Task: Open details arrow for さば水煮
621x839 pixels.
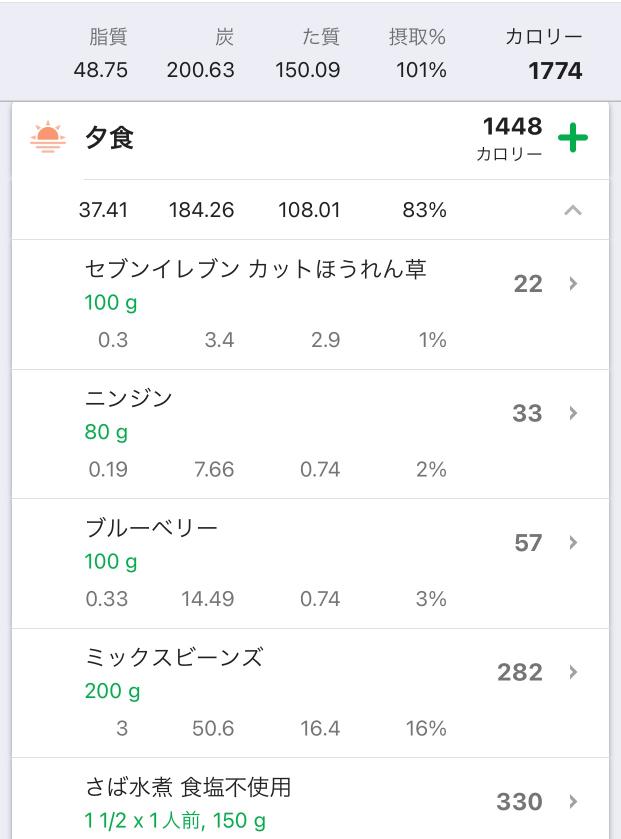Action: pyautogui.click(x=573, y=802)
